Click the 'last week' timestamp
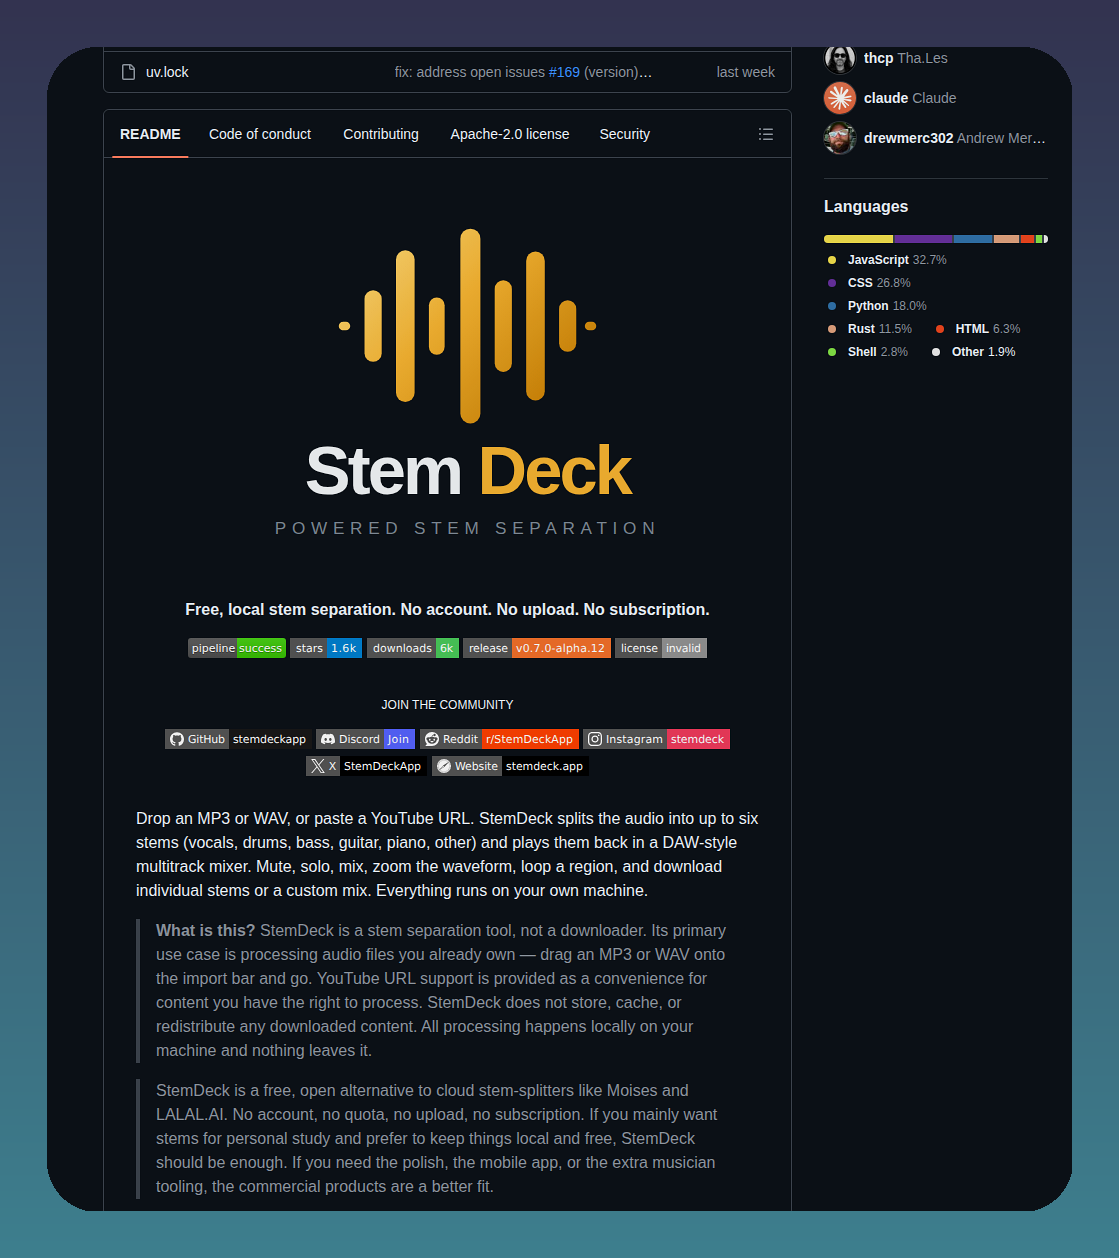The image size is (1119, 1258). [x=746, y=72]
